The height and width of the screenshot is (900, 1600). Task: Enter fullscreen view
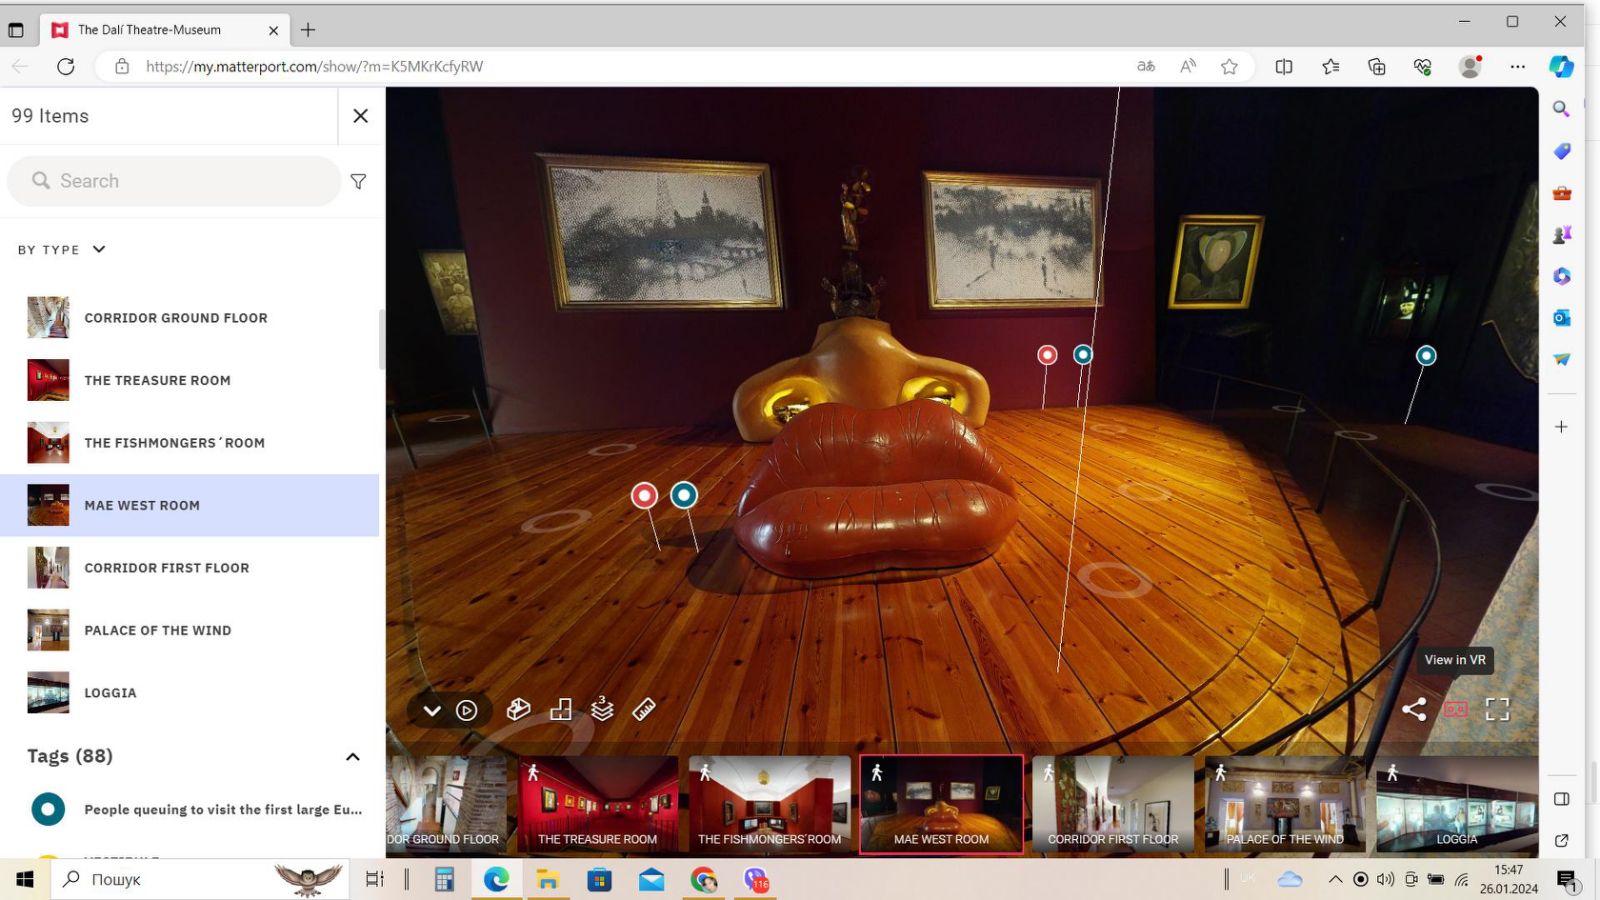point(1497,709)
